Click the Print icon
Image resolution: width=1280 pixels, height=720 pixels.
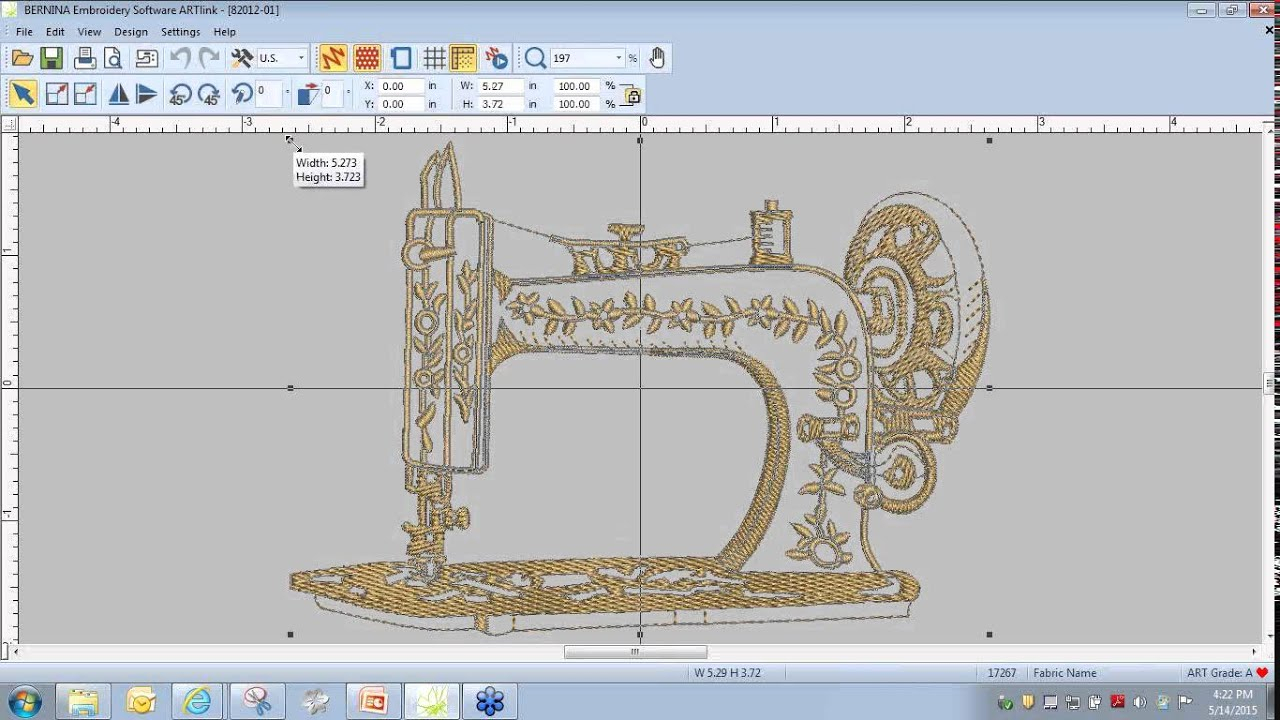85,58
